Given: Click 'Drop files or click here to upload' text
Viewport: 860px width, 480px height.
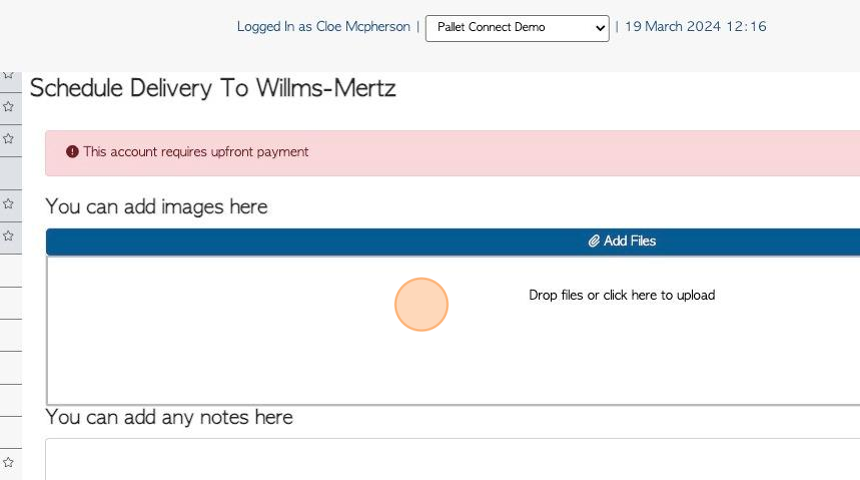Looking at the screenshot, I should [x=621, y=295].
